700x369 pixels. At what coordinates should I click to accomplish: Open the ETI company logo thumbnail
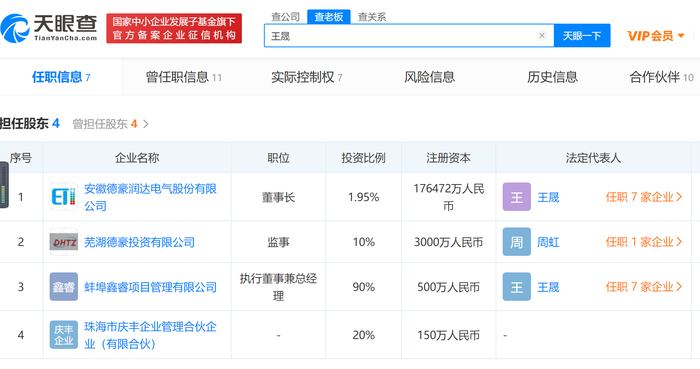(x=63, y=197)
